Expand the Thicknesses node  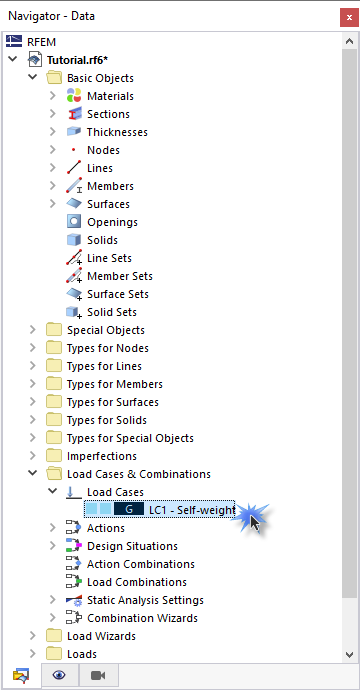tap(52, 132)
